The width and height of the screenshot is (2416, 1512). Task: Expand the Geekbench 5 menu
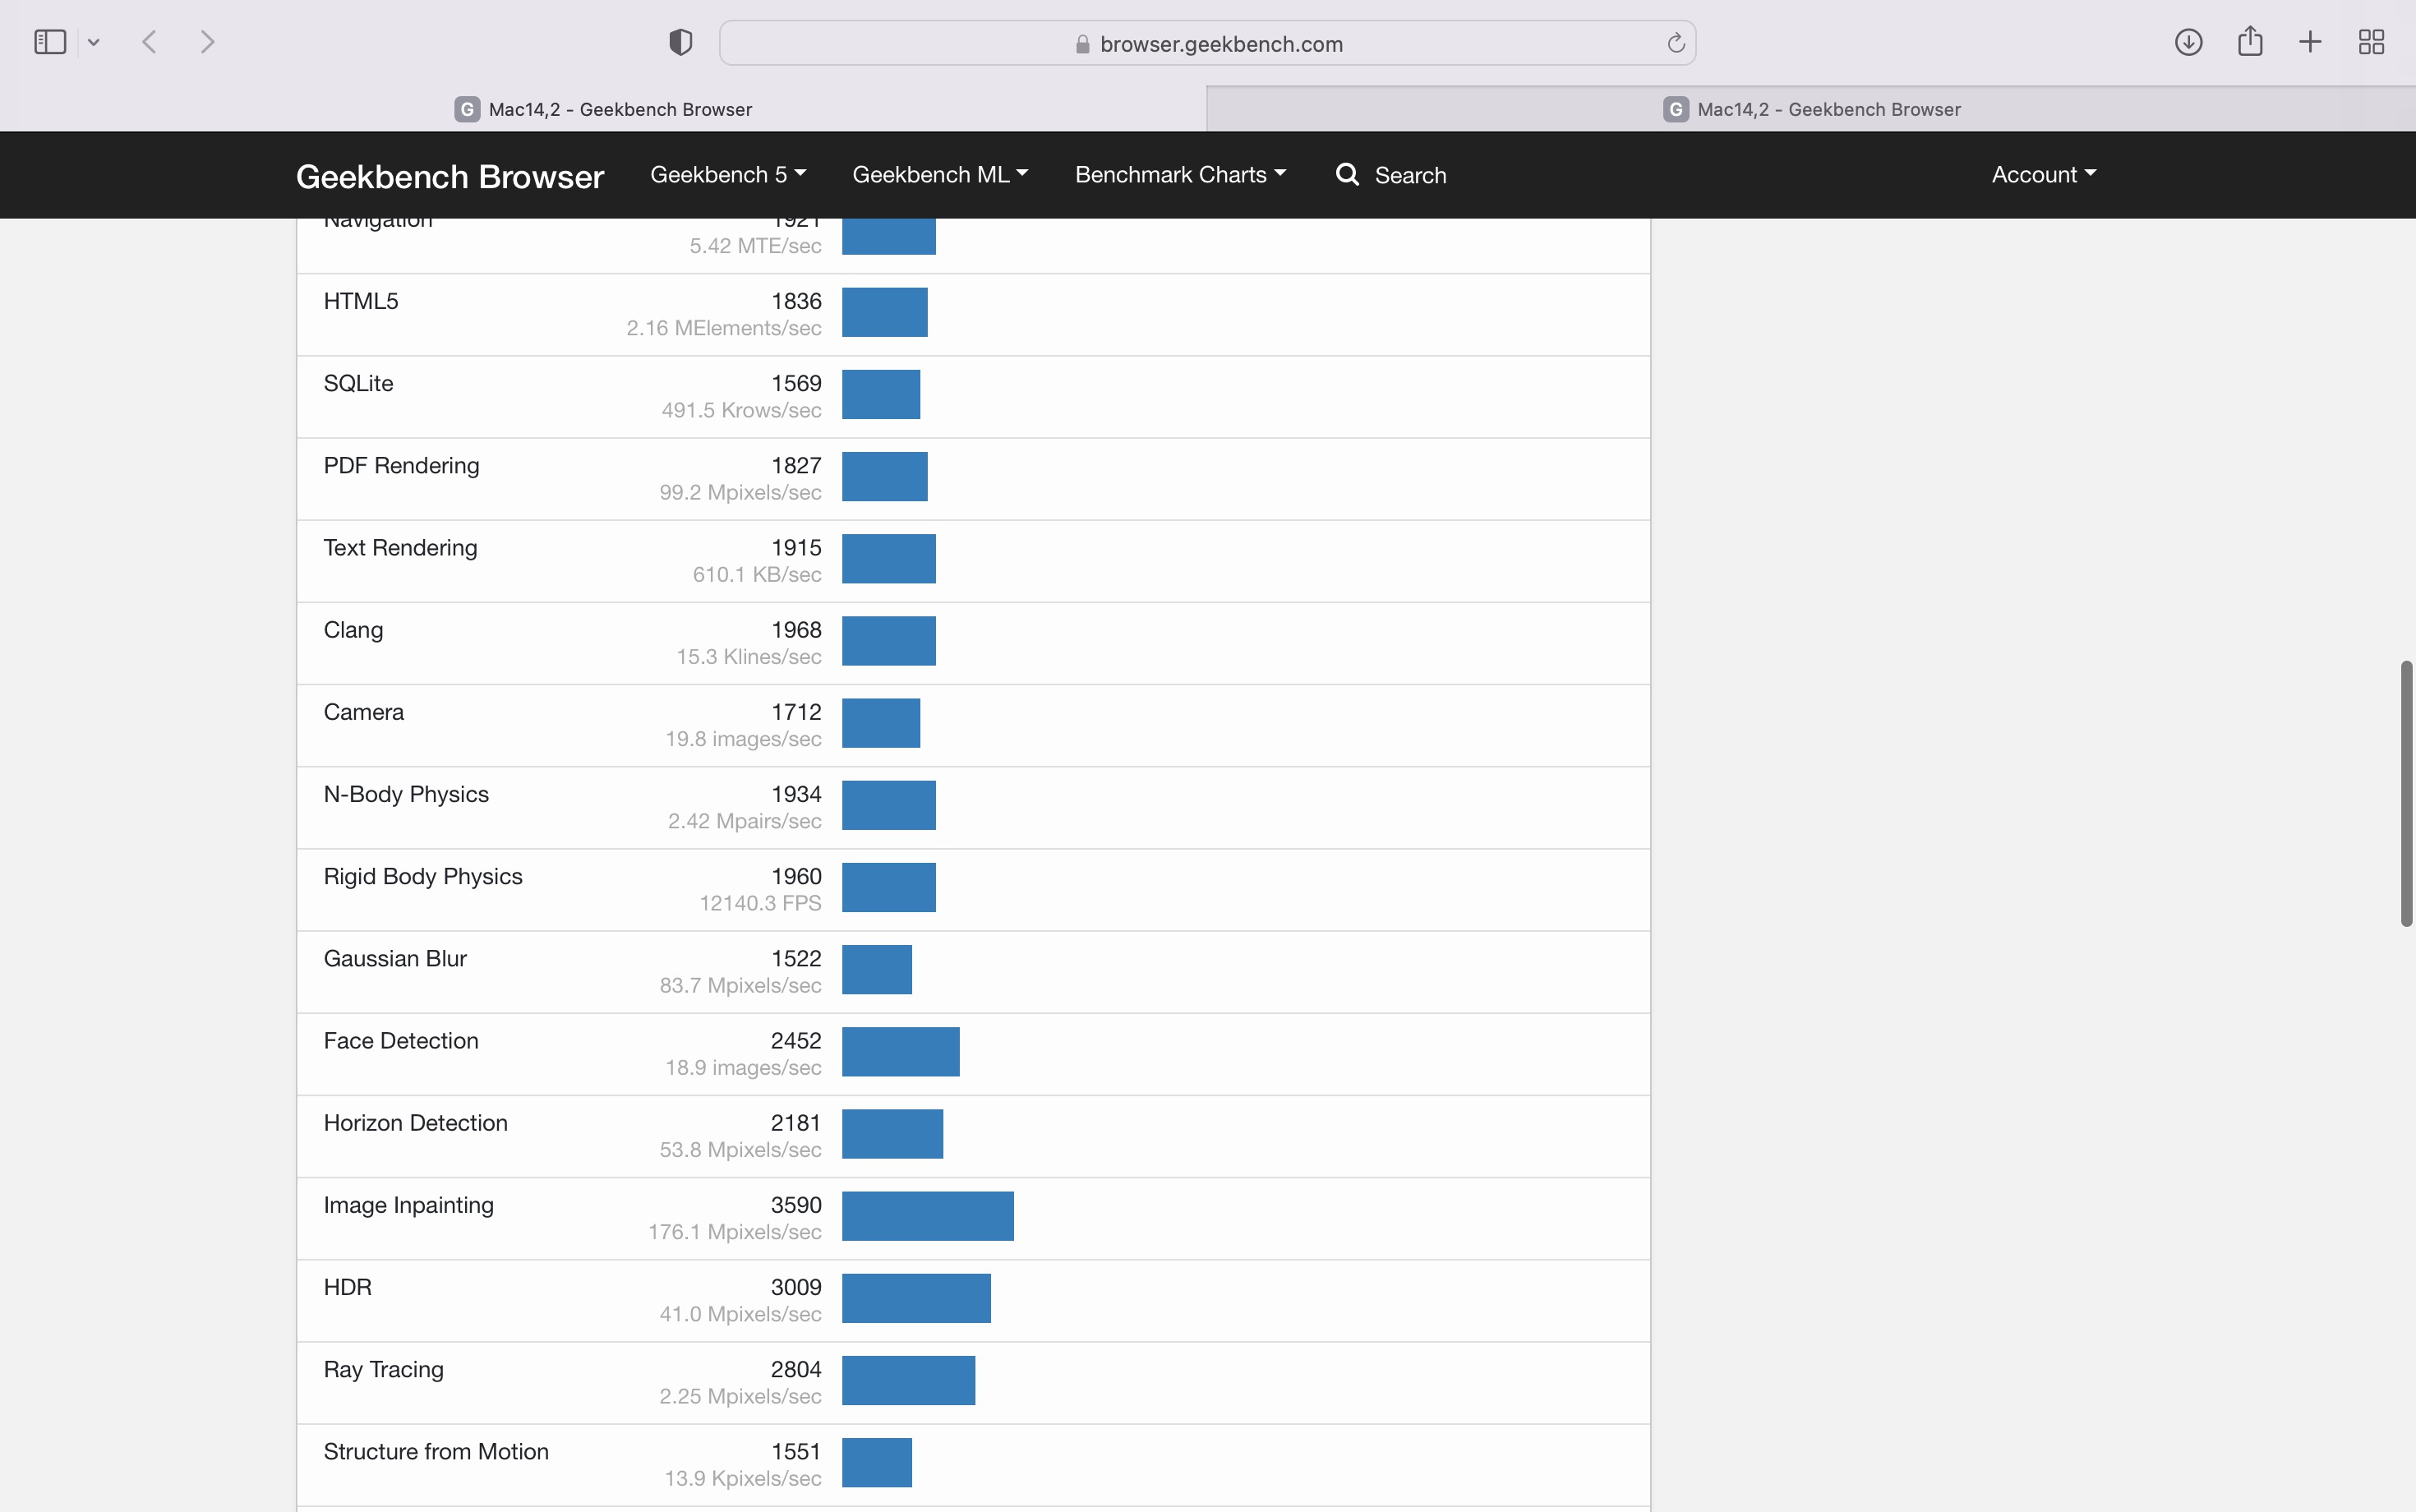(728, 175)
